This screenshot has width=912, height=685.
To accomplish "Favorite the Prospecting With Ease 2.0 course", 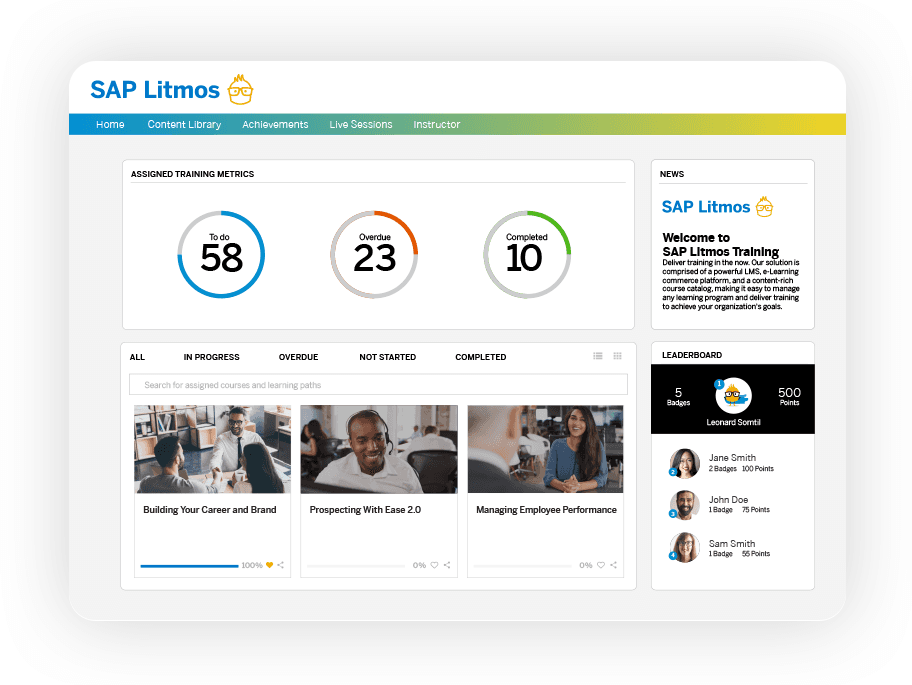I will click(x=435, y=565).
